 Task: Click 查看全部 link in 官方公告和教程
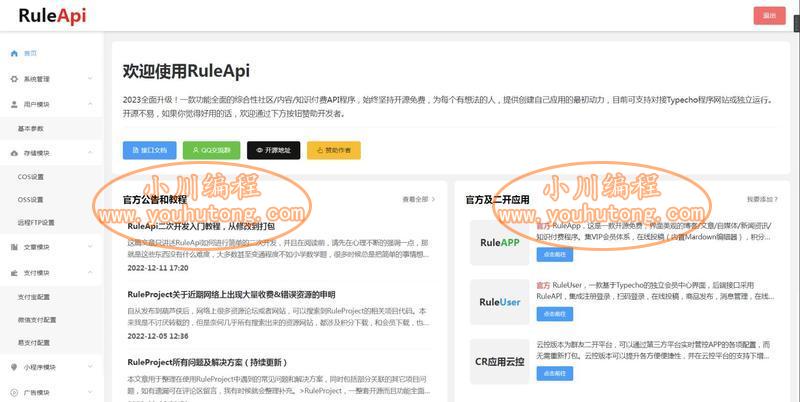pos(418,199)
